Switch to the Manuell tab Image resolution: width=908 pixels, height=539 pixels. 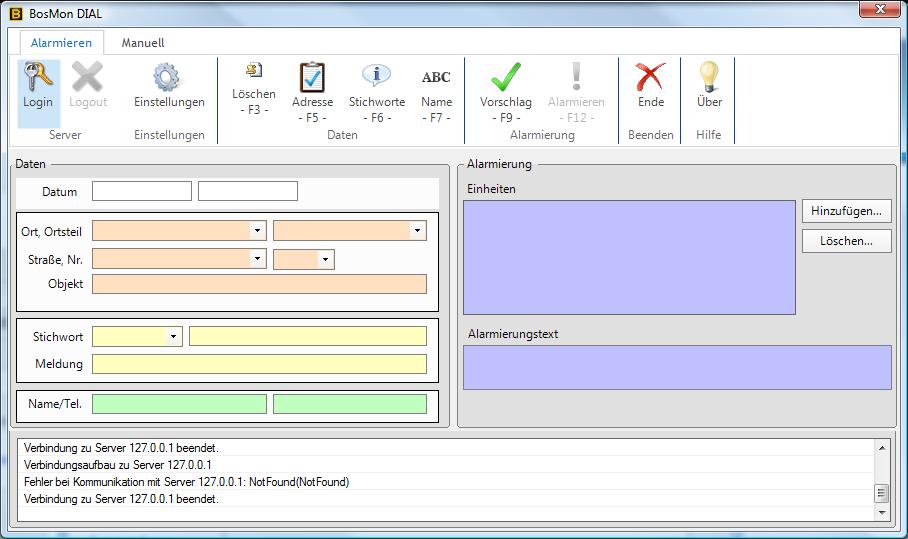pos(143,43)
